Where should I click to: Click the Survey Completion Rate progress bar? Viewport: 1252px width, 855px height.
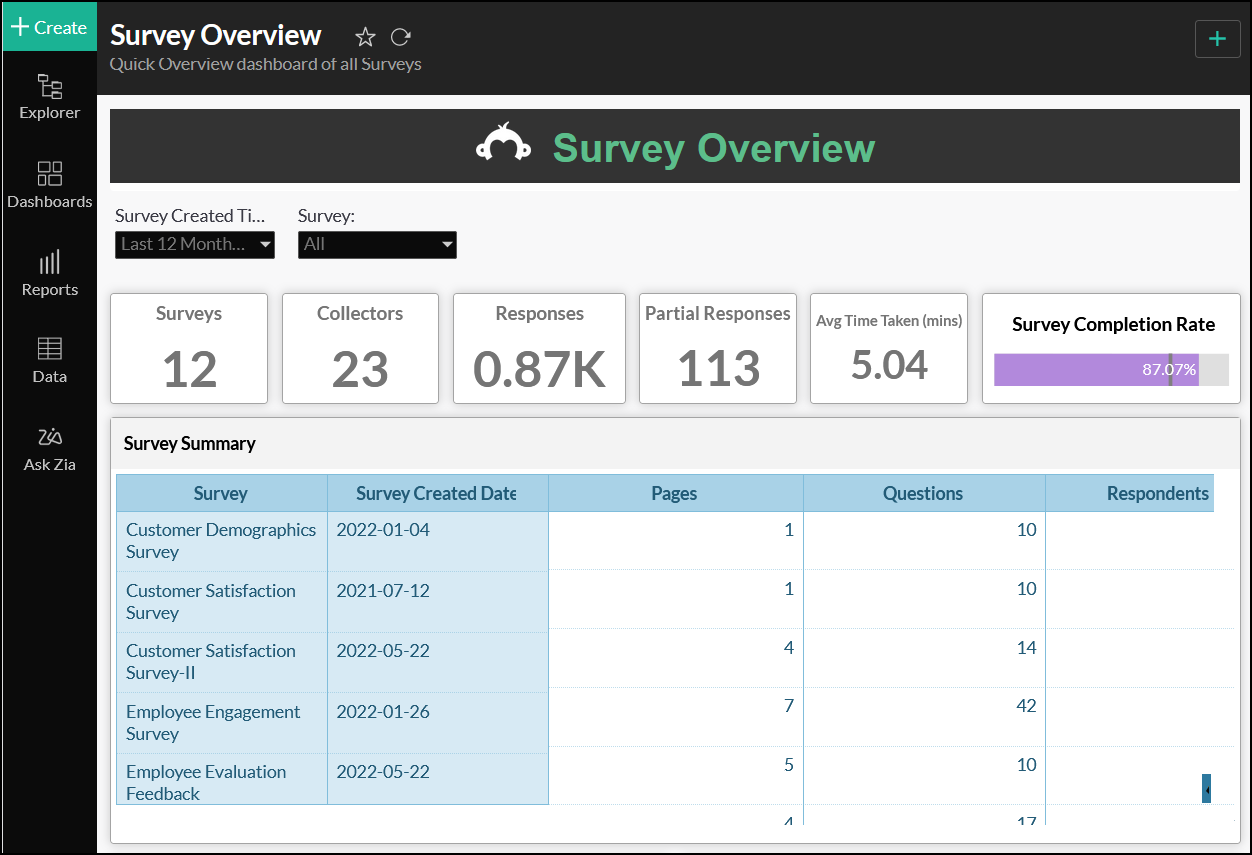click(x=1110, y=369)
